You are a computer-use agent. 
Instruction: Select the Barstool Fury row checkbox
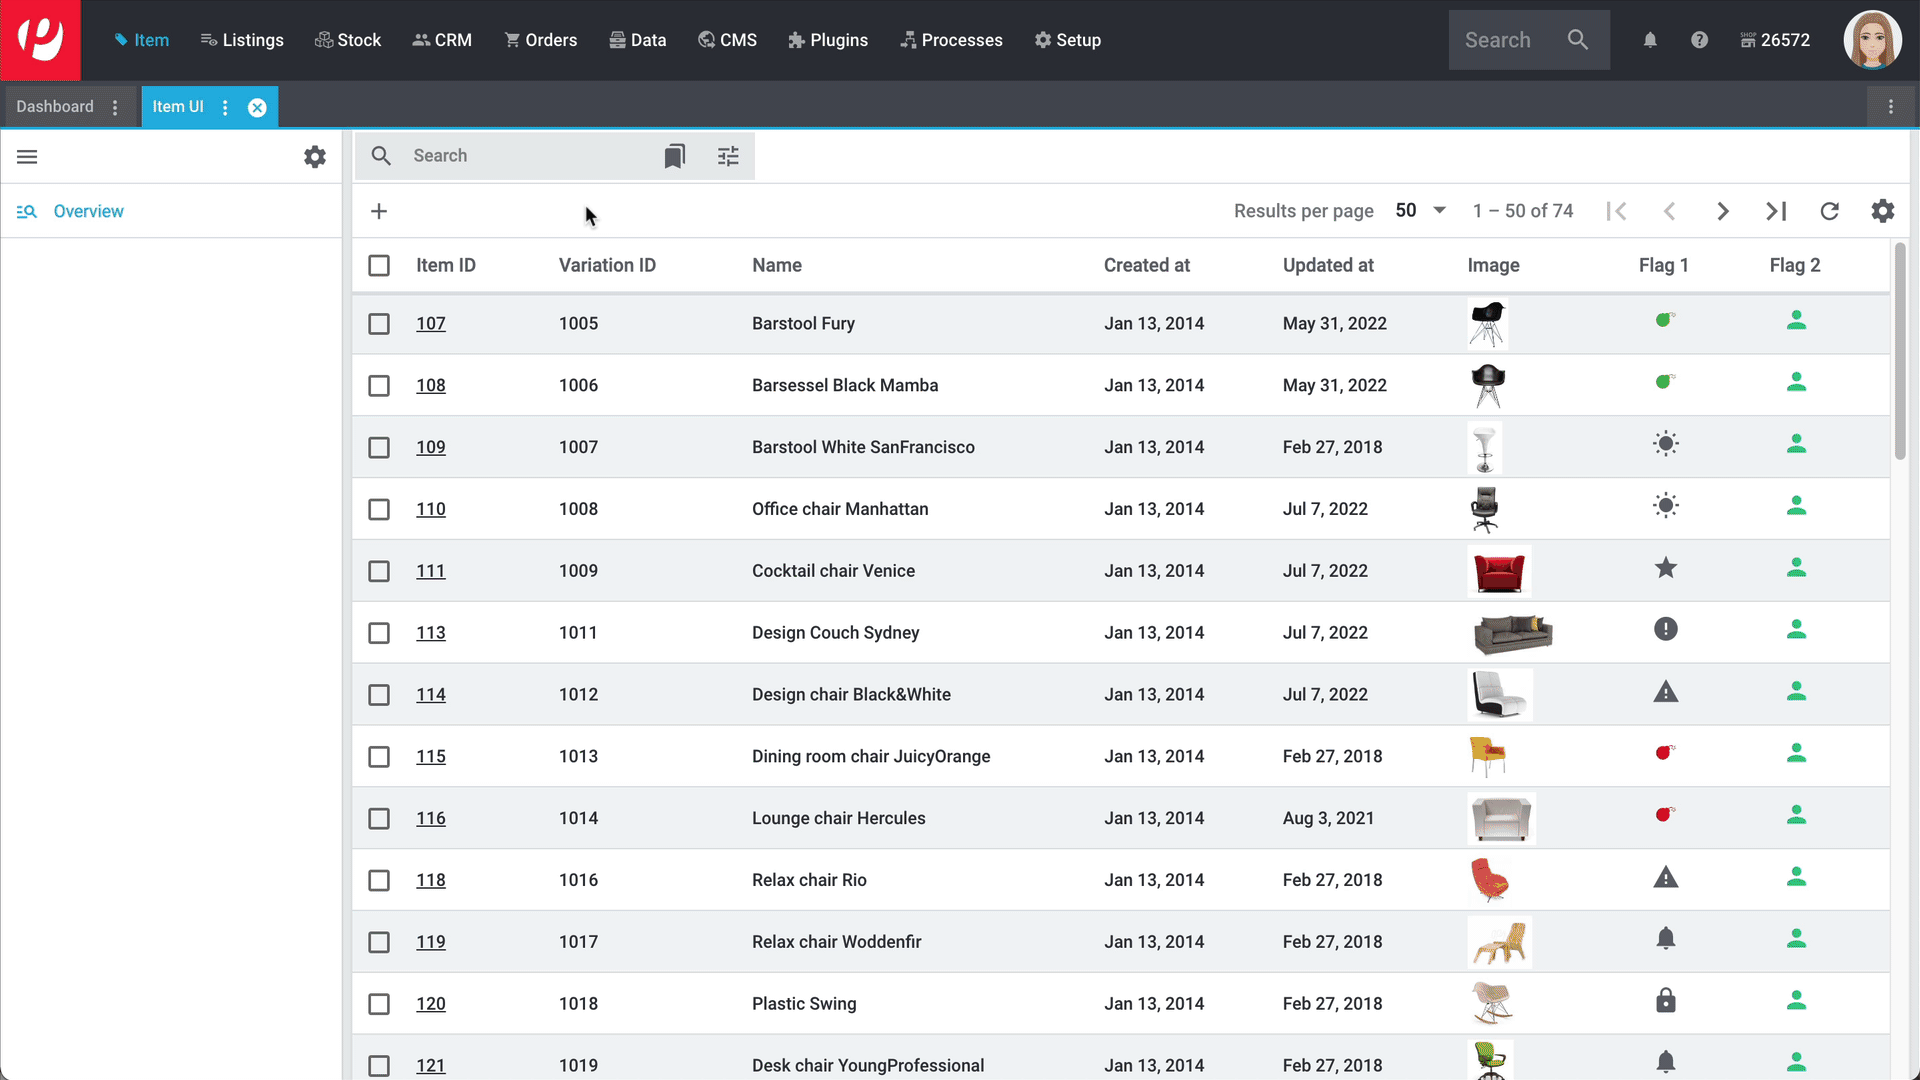379,324
